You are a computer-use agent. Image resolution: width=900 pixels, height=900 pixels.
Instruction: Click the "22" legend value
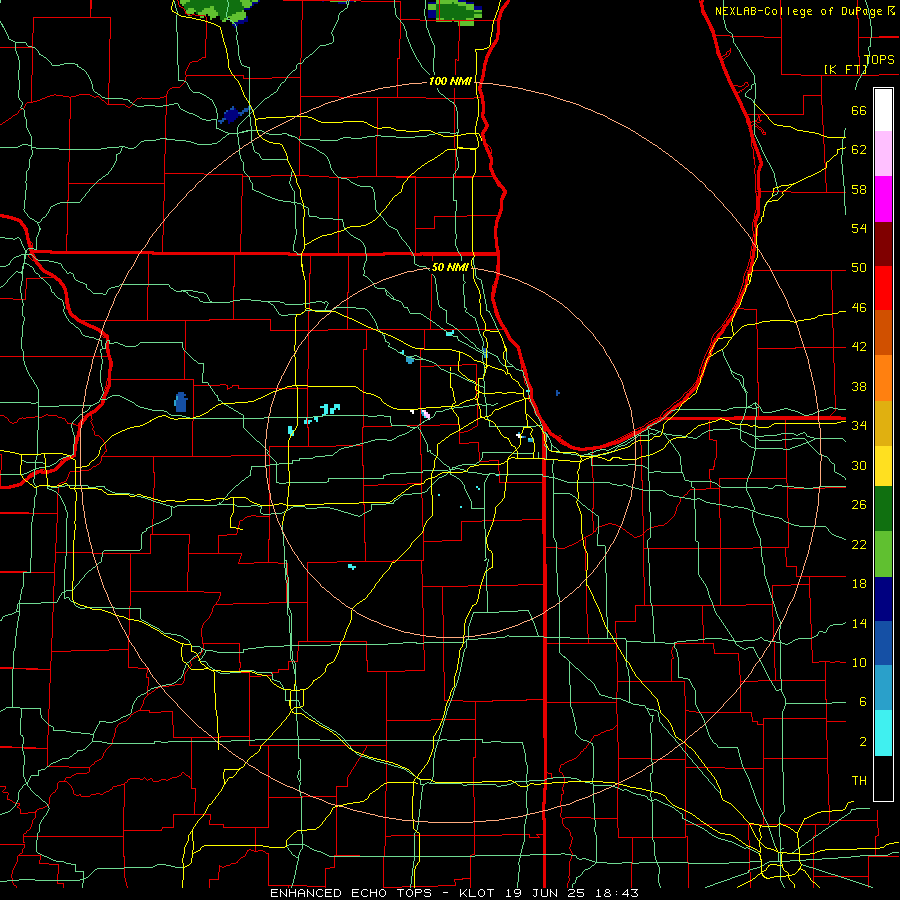859,545
